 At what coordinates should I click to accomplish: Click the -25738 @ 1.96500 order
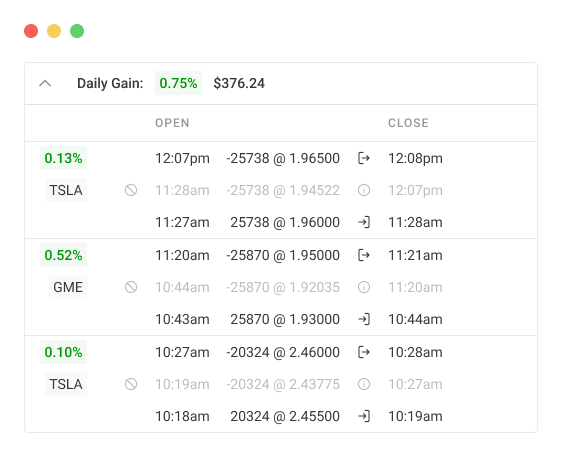283,158
